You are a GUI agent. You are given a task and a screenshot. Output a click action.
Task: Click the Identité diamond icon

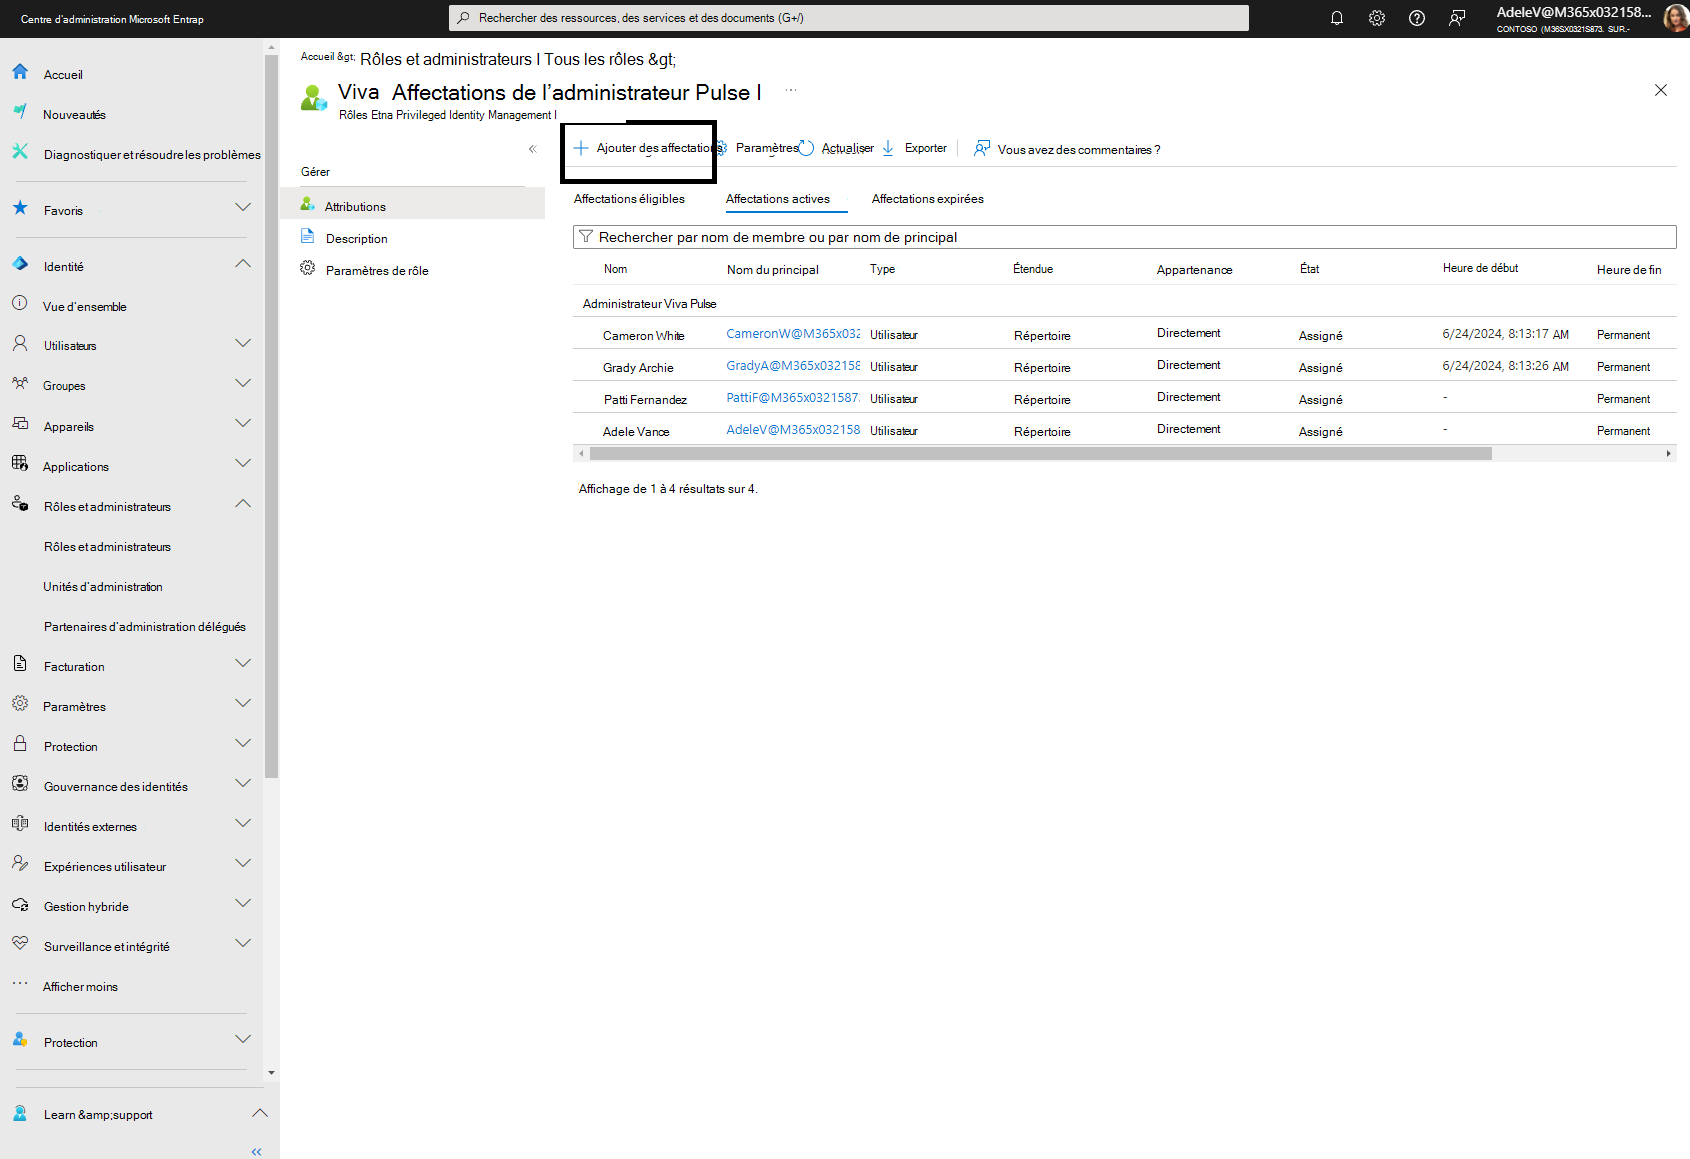(x=20, y=264)
